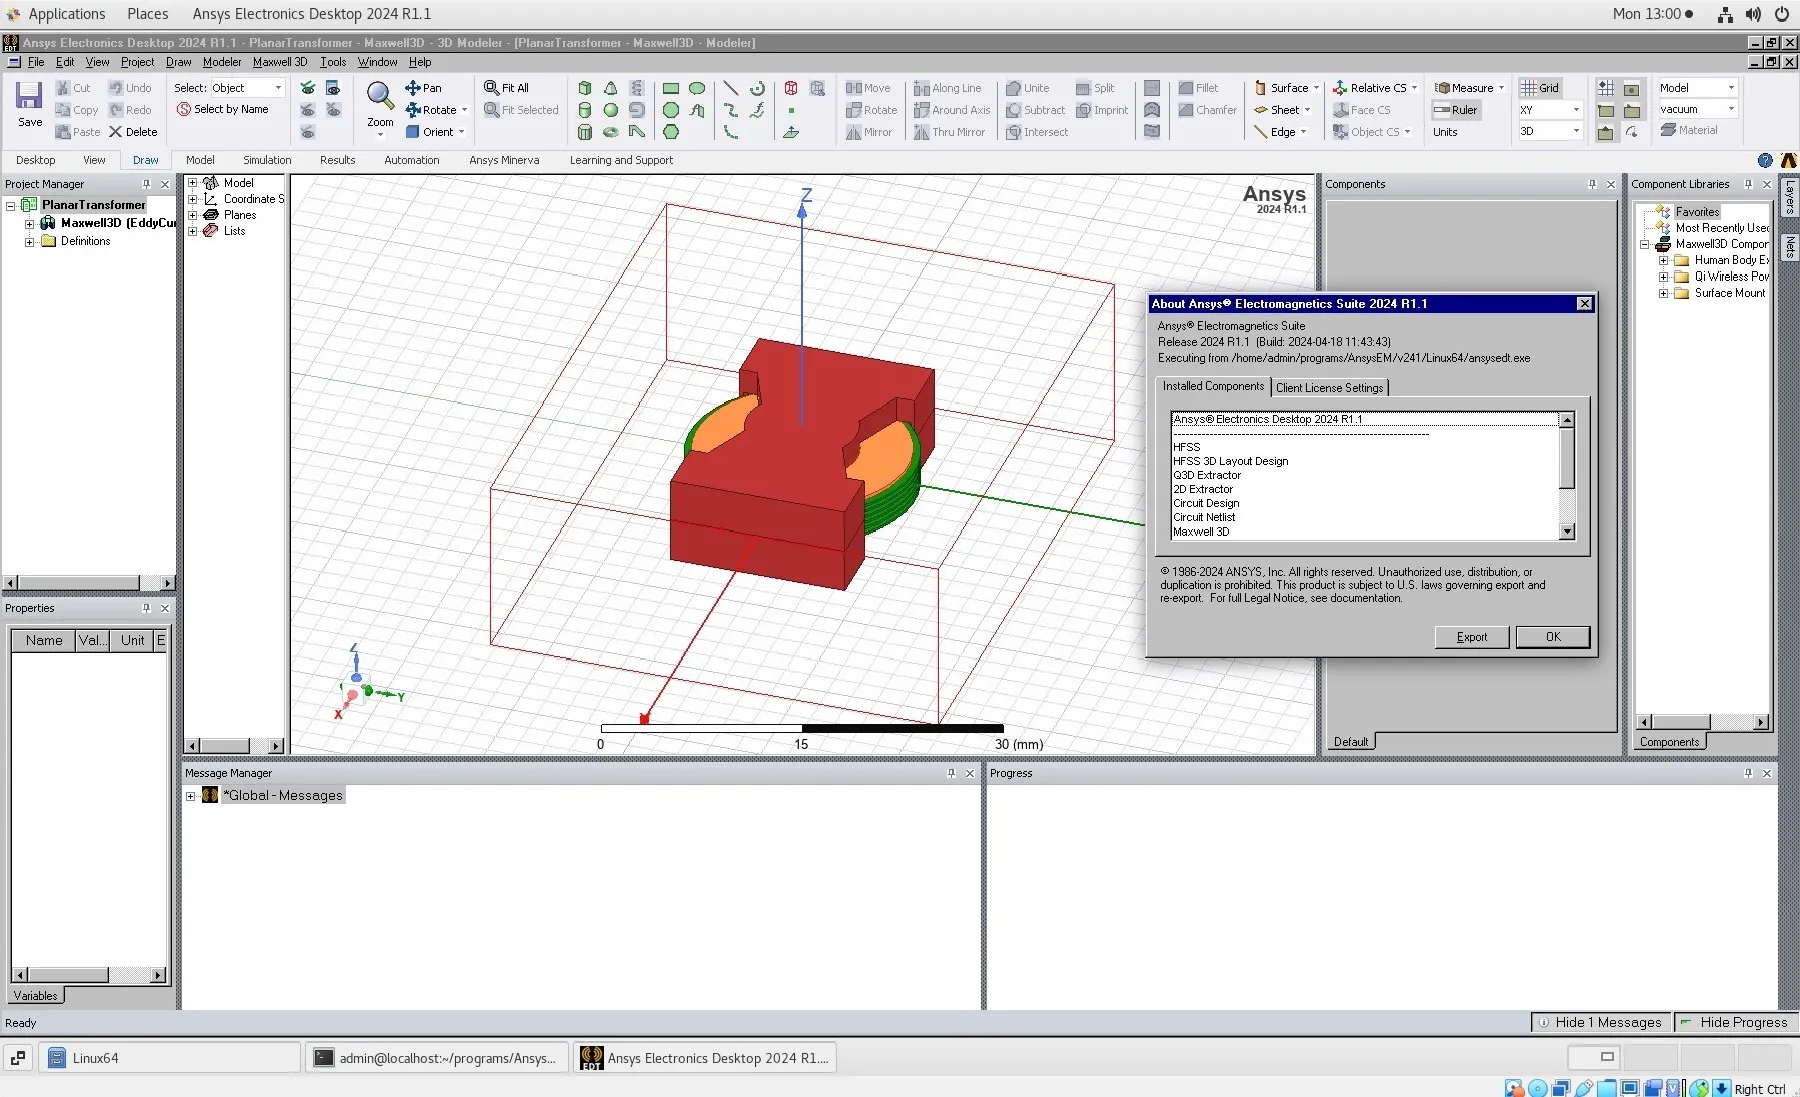Click Fit All view icon

click(491, 88)
